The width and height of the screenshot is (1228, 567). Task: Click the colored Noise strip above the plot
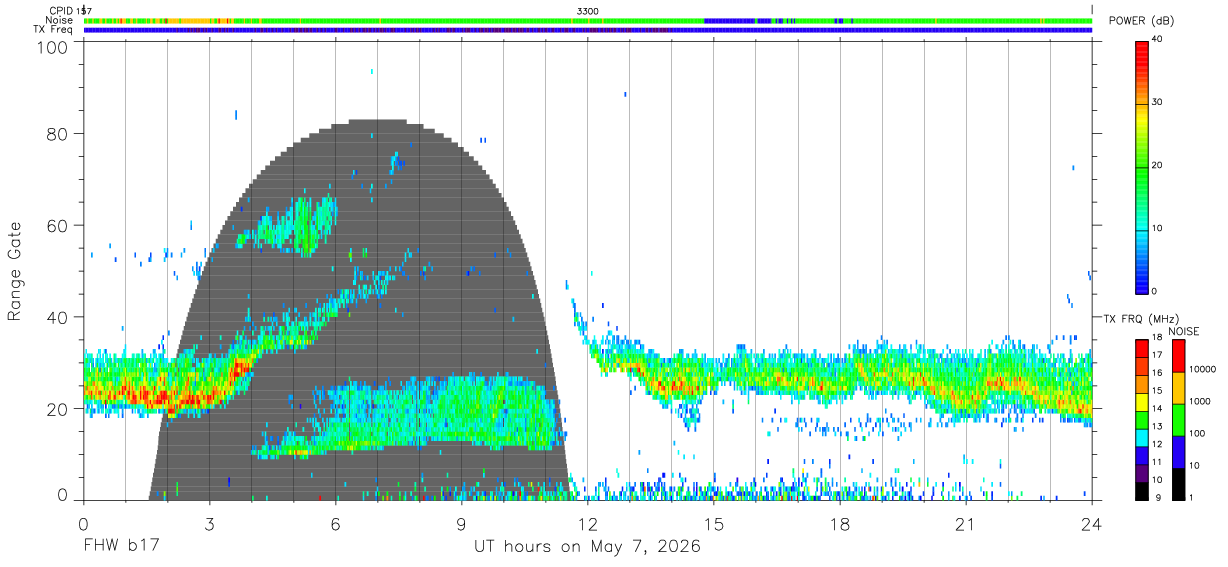click(588, 20)
